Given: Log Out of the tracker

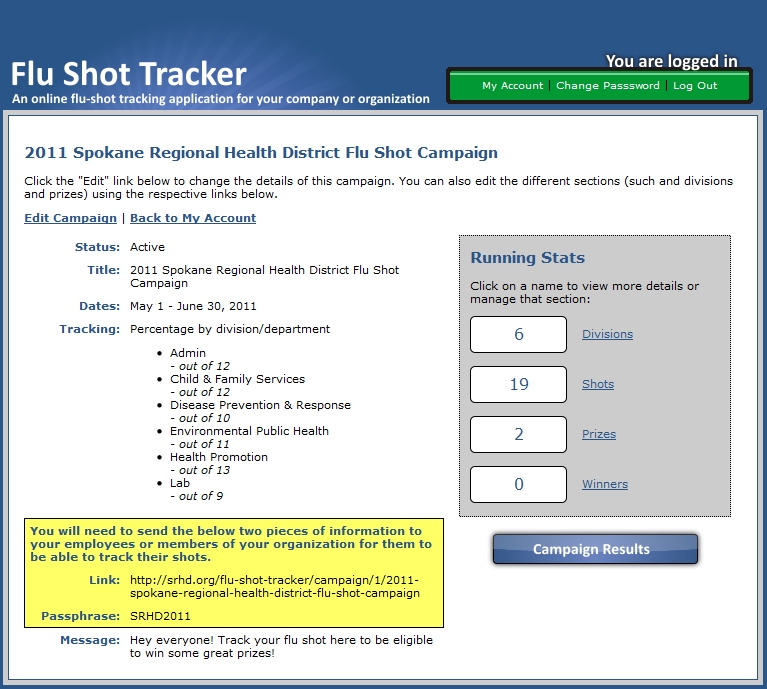Looking at the screenshot, I should tap(695, 86).
